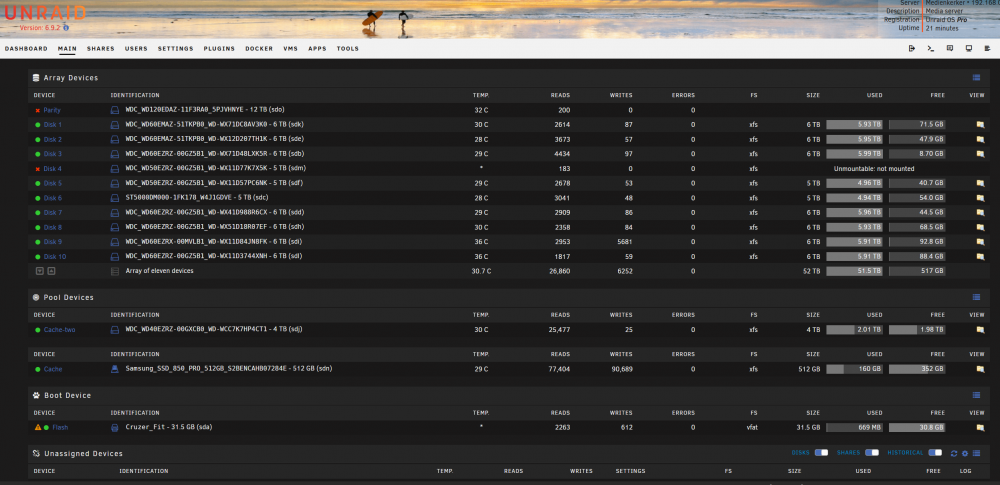This screenshot has width=1000, height=485.
Task: Click the logout icon in the top bar
Action: click(912, 48)
